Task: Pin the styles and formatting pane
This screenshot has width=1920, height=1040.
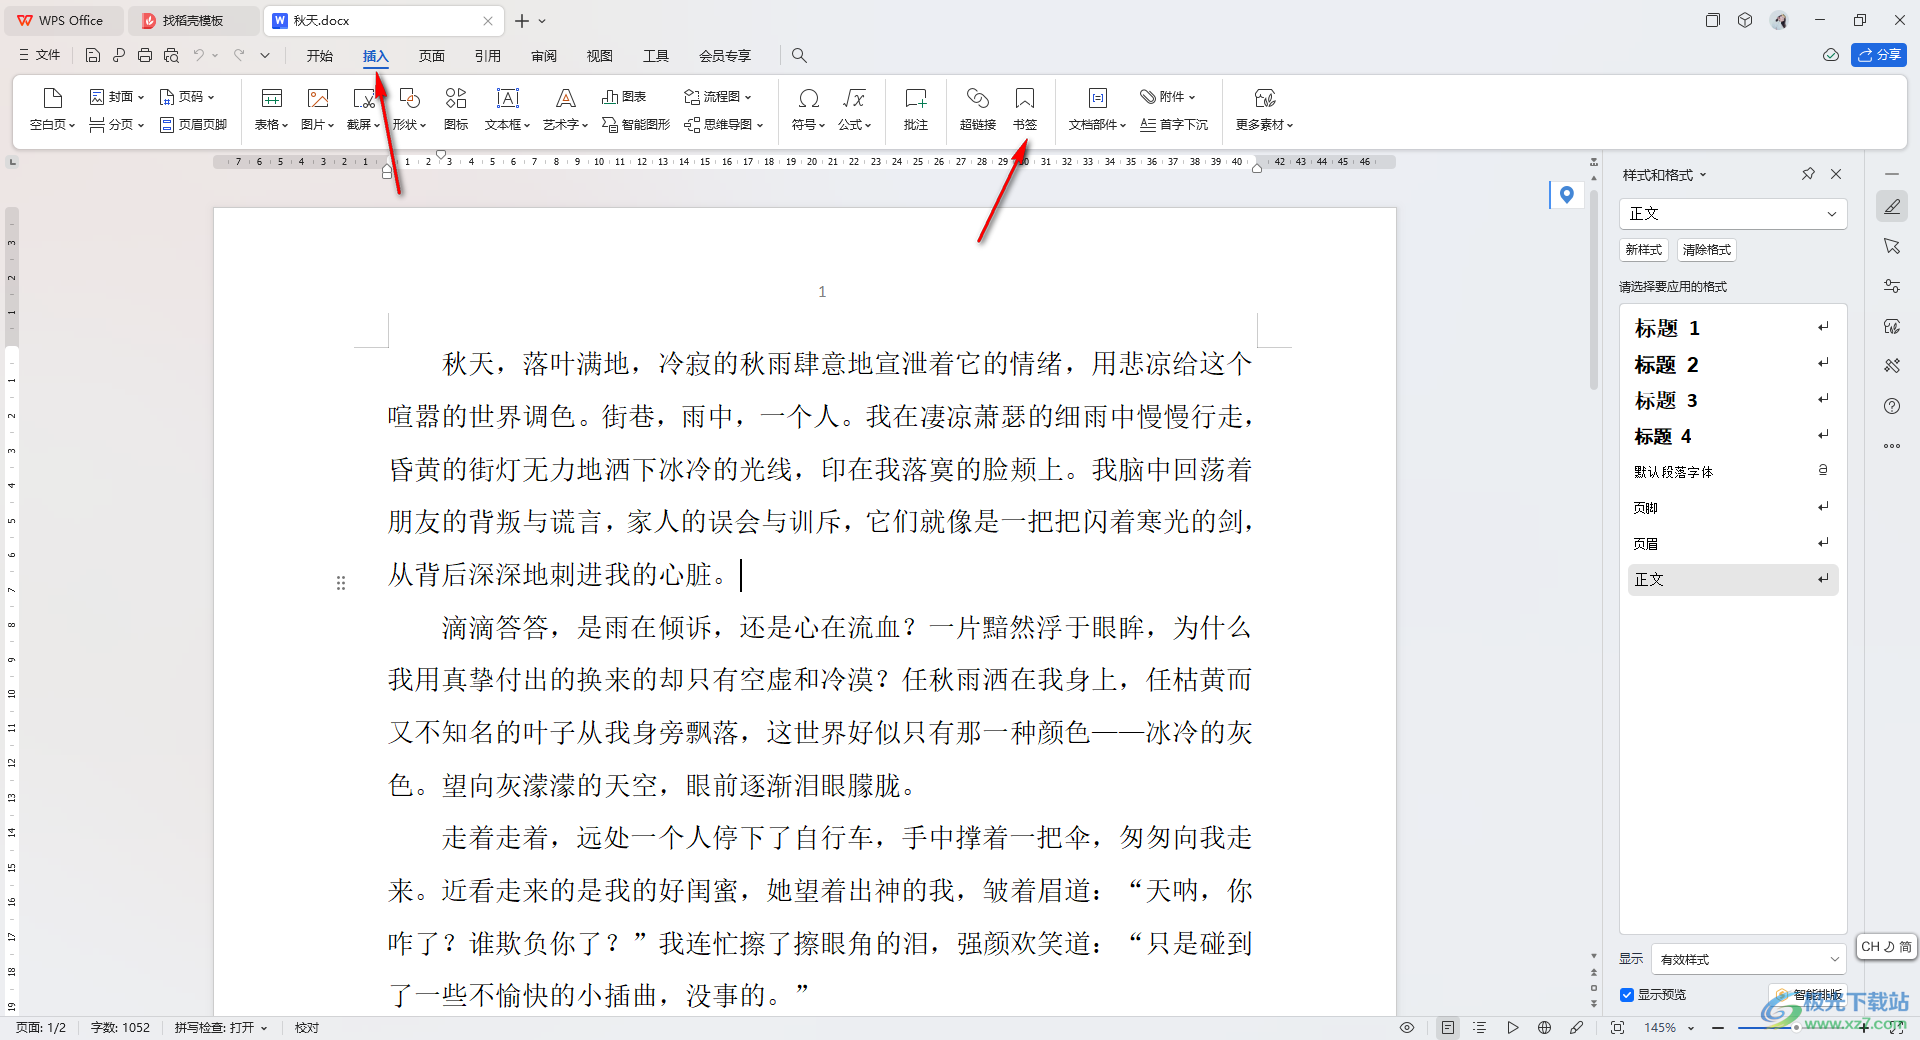Action: click(x=1808, y=174)
